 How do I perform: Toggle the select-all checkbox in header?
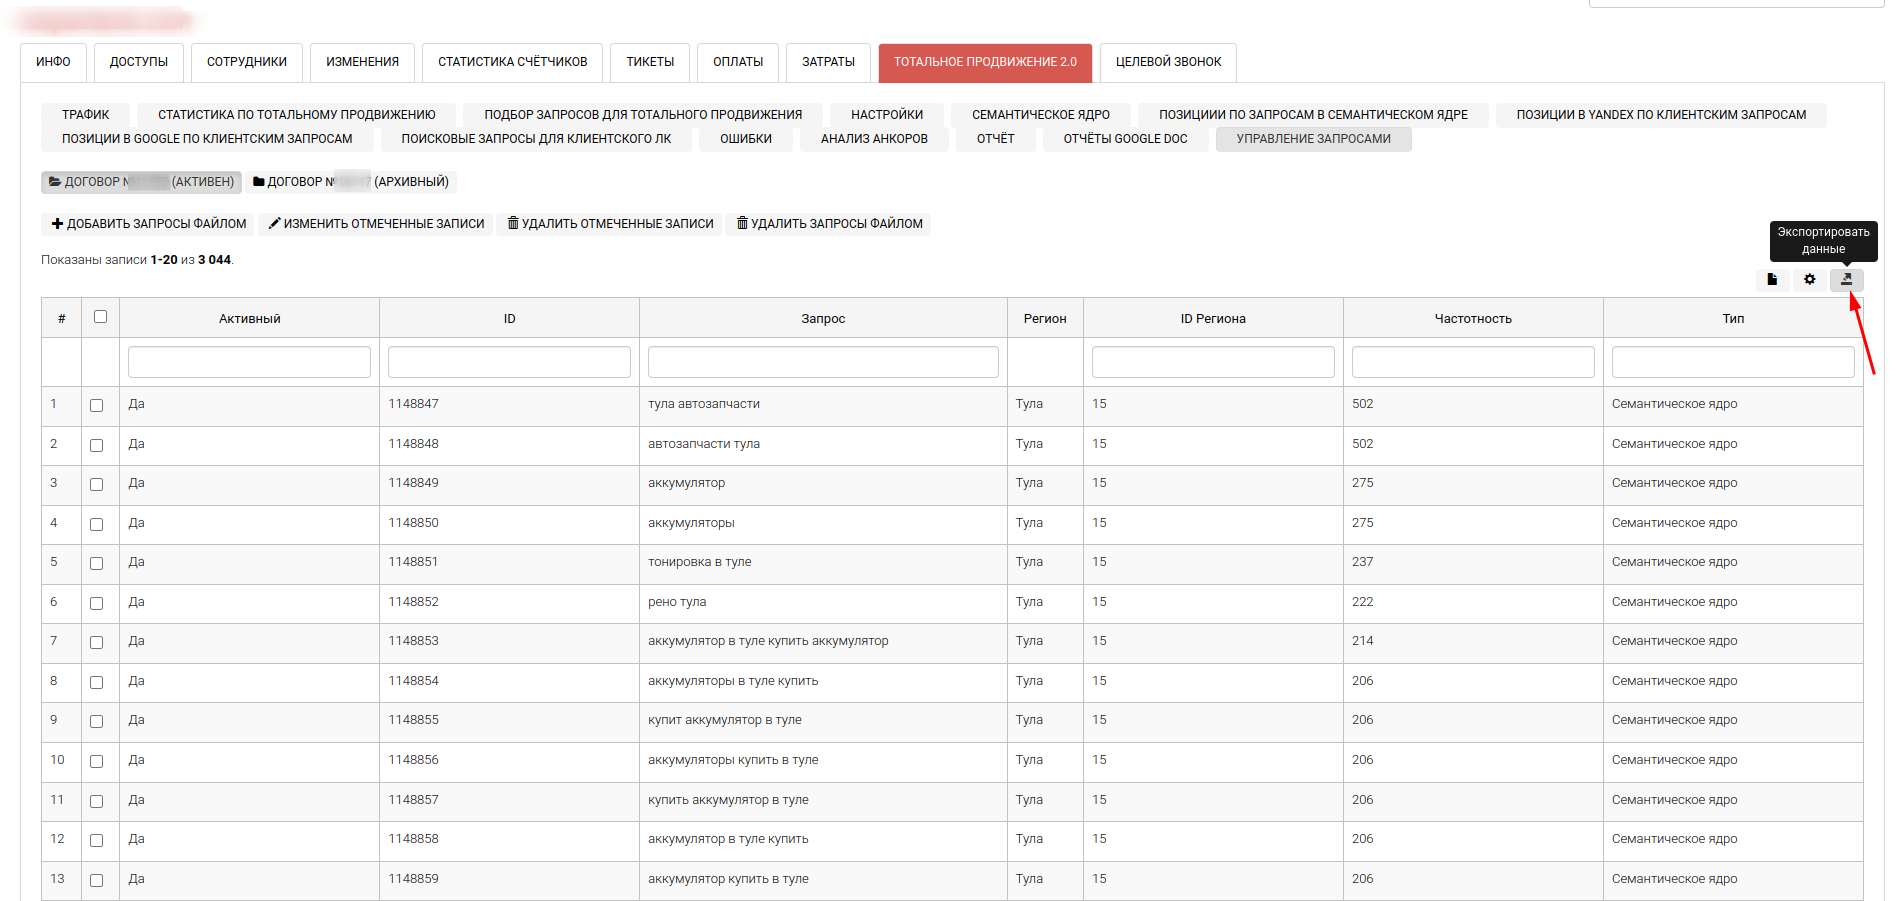click(x=100, y=317)
